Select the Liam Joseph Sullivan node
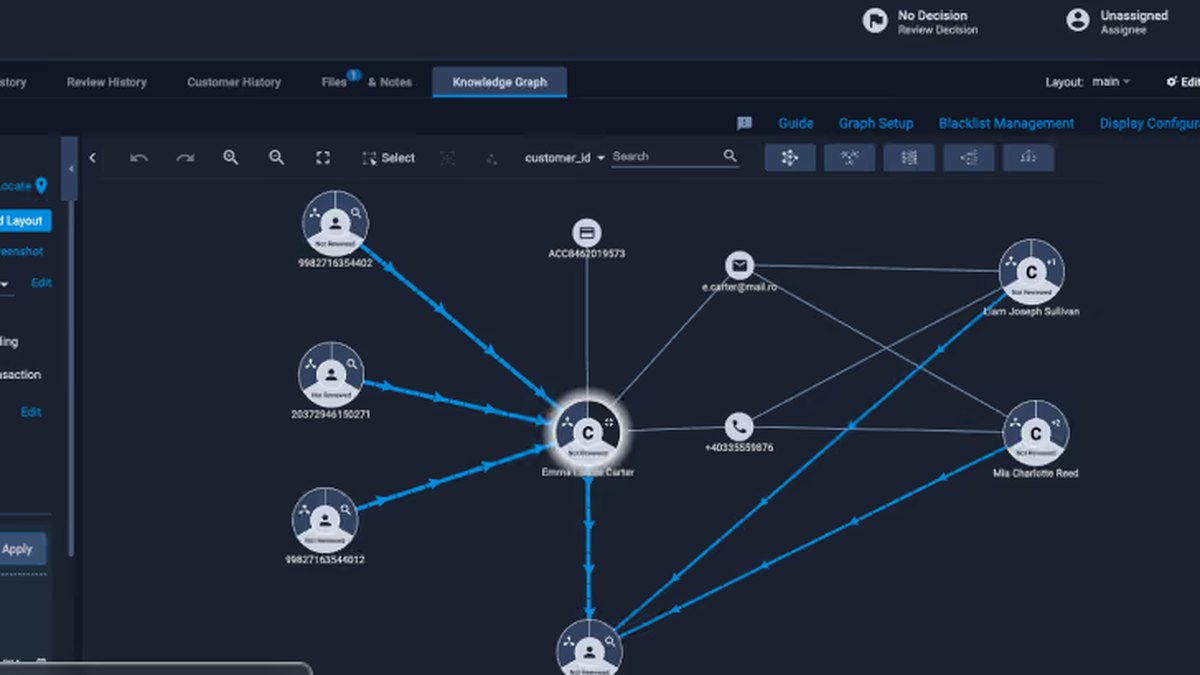This screenshot has width=1200, height=675. 1031,272
